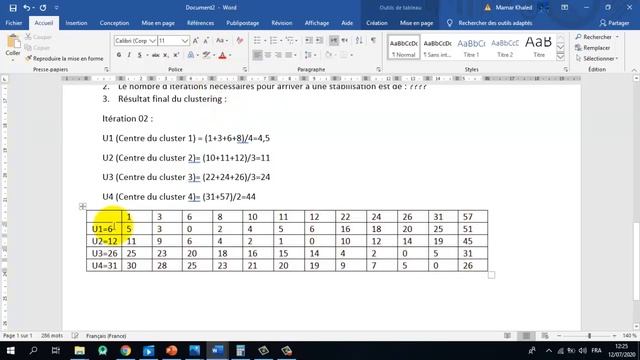Viewport: 640px width, 360px height.
Task: Toggle underline formatting (S)
Action: pos(139,55)
